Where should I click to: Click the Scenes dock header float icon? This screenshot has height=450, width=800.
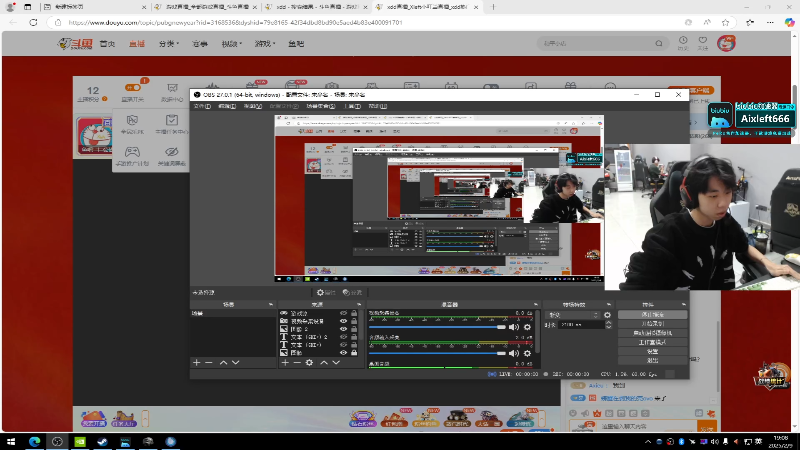(270, 304)
